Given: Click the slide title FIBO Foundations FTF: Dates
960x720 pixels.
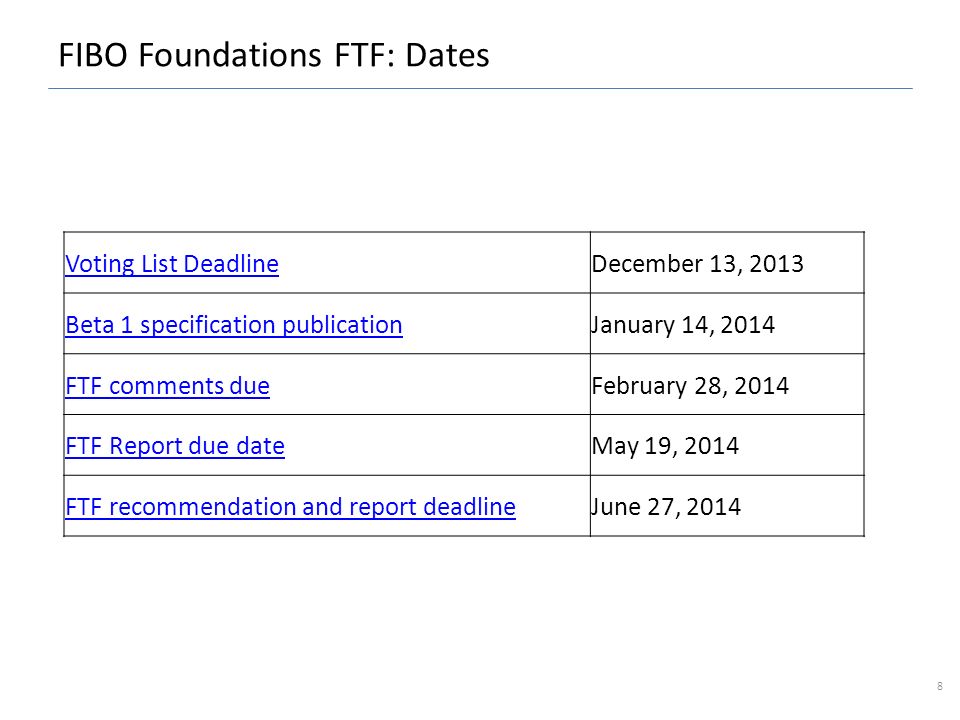Looking at the screenshot, I should point(274,55).
